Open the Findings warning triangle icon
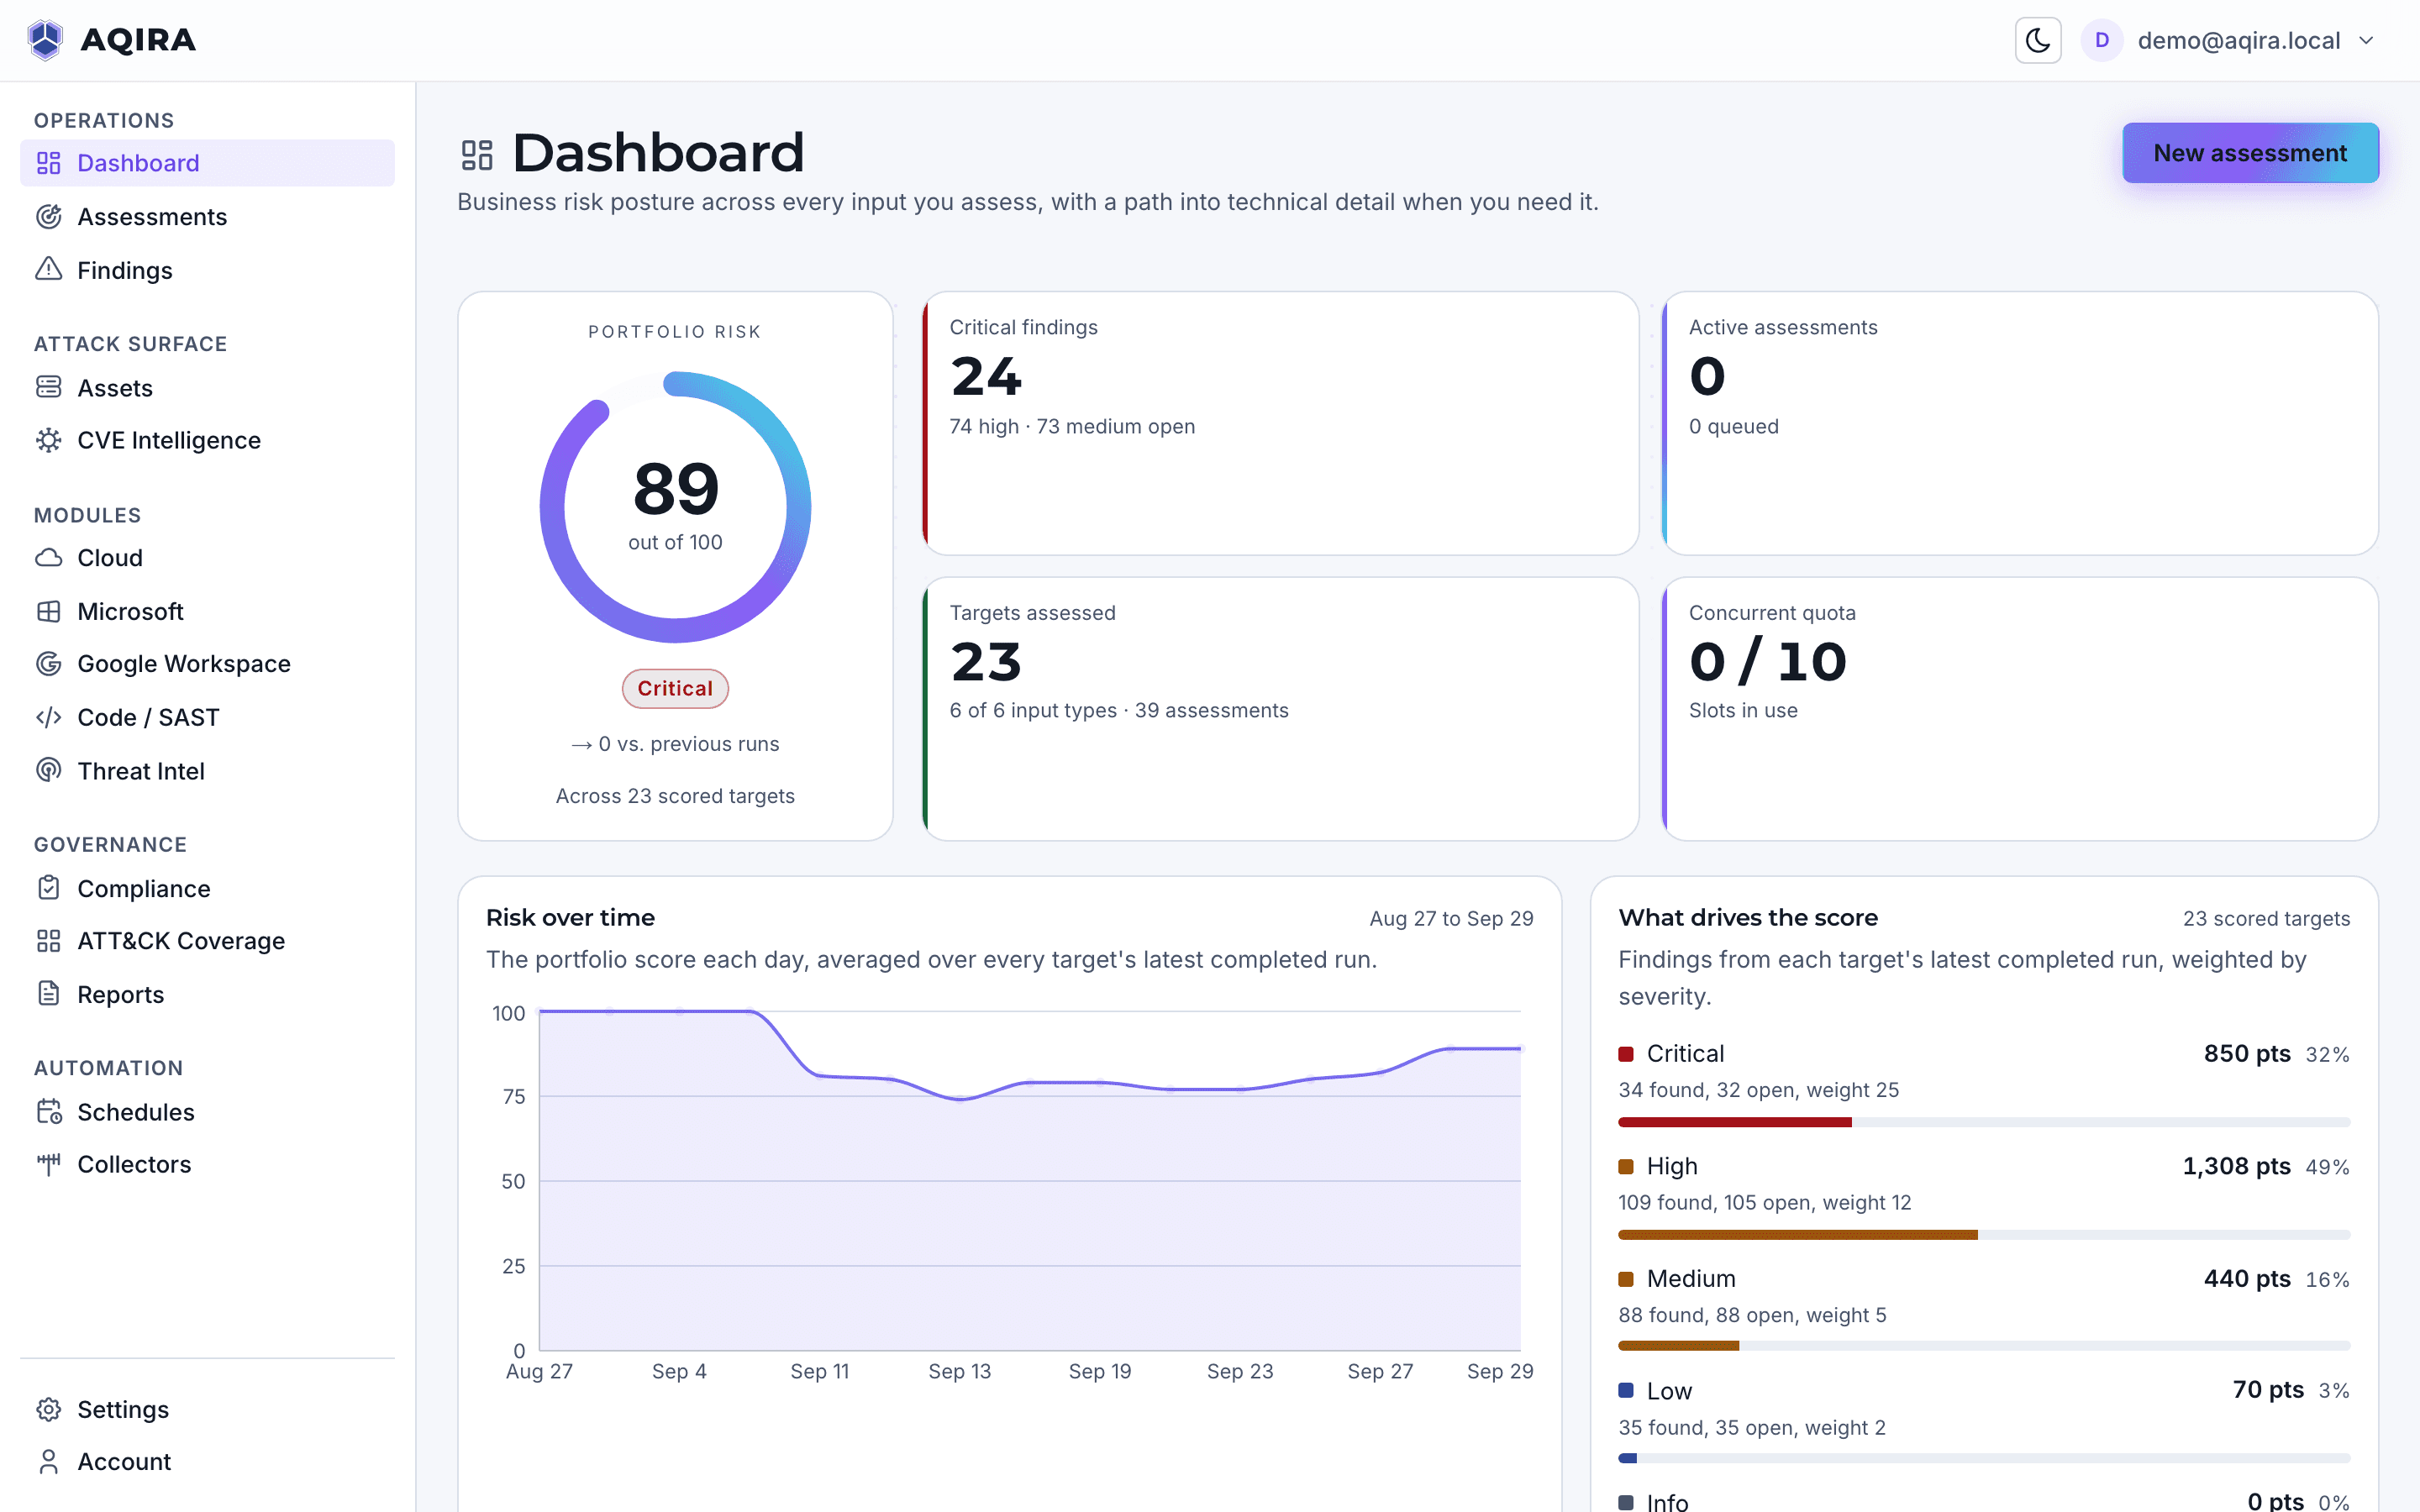Viewport: 2420px width, 1512px height. 49,270
